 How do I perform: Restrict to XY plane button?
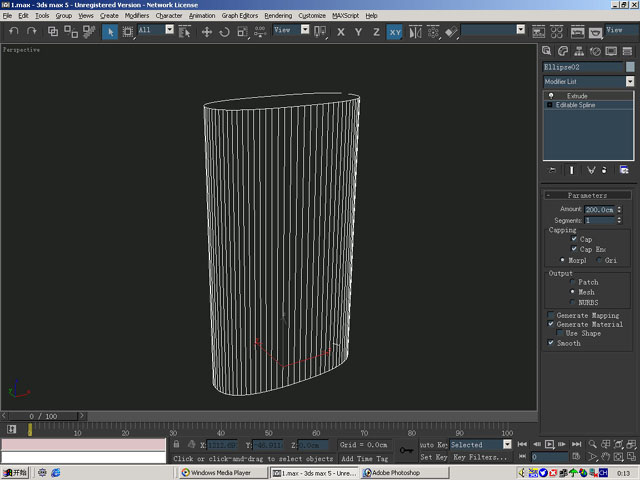coord(396,32)
